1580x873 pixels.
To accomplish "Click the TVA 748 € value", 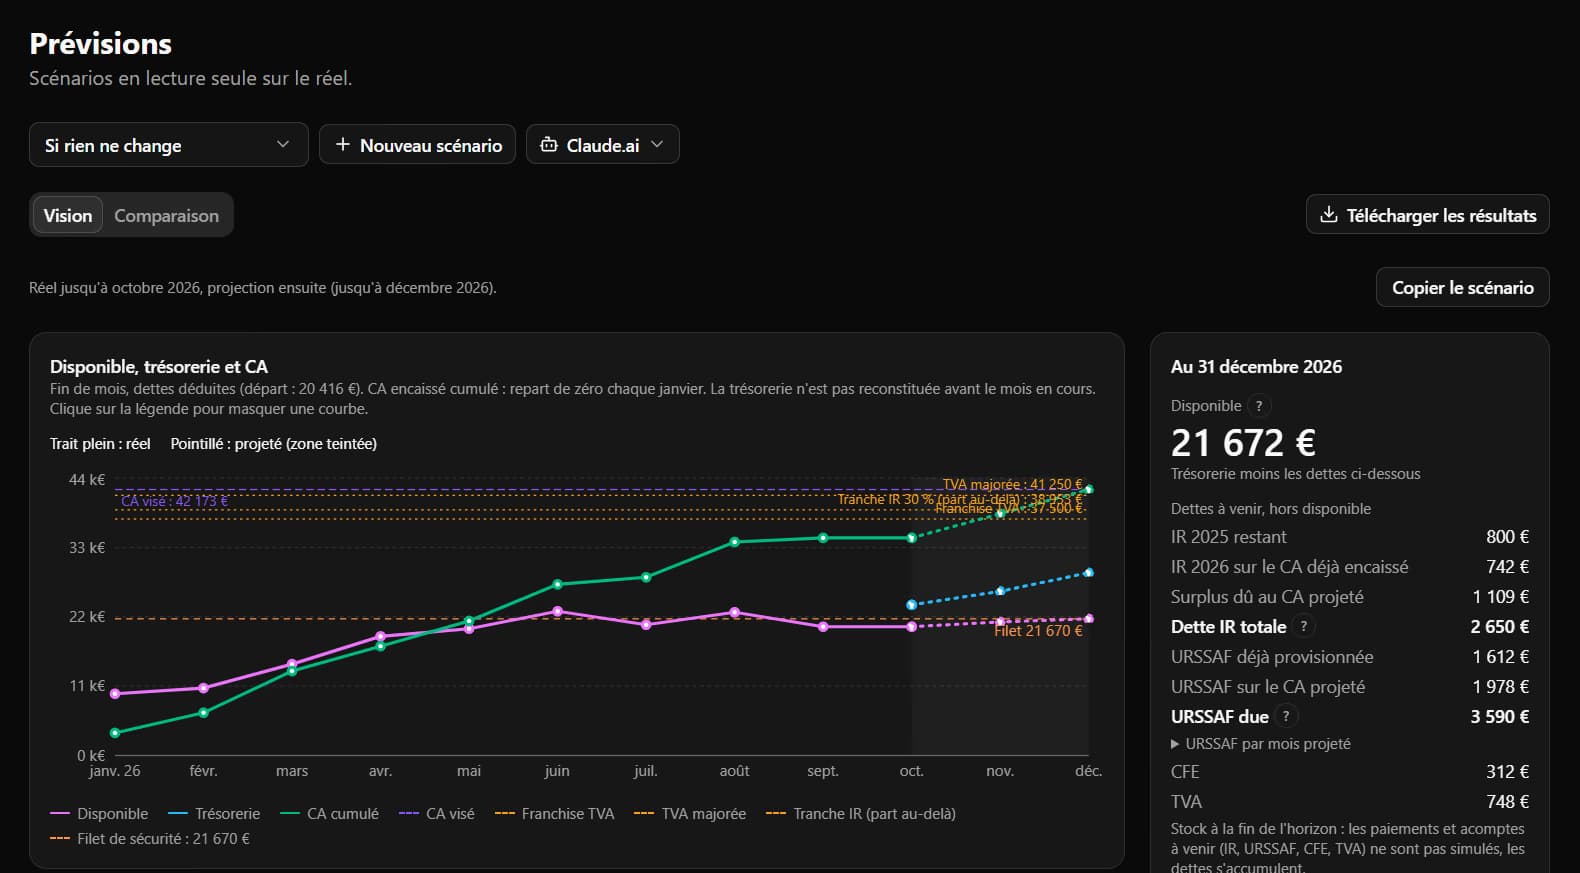I will pos(1507,802).
